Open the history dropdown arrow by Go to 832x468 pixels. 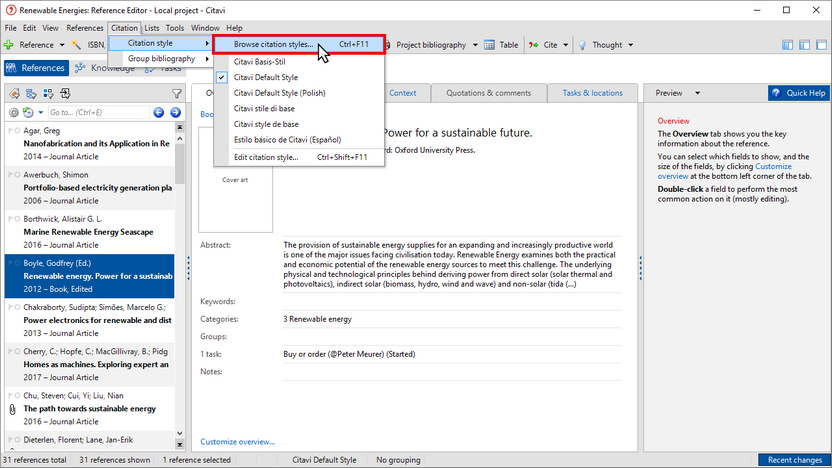pos(40,112)
